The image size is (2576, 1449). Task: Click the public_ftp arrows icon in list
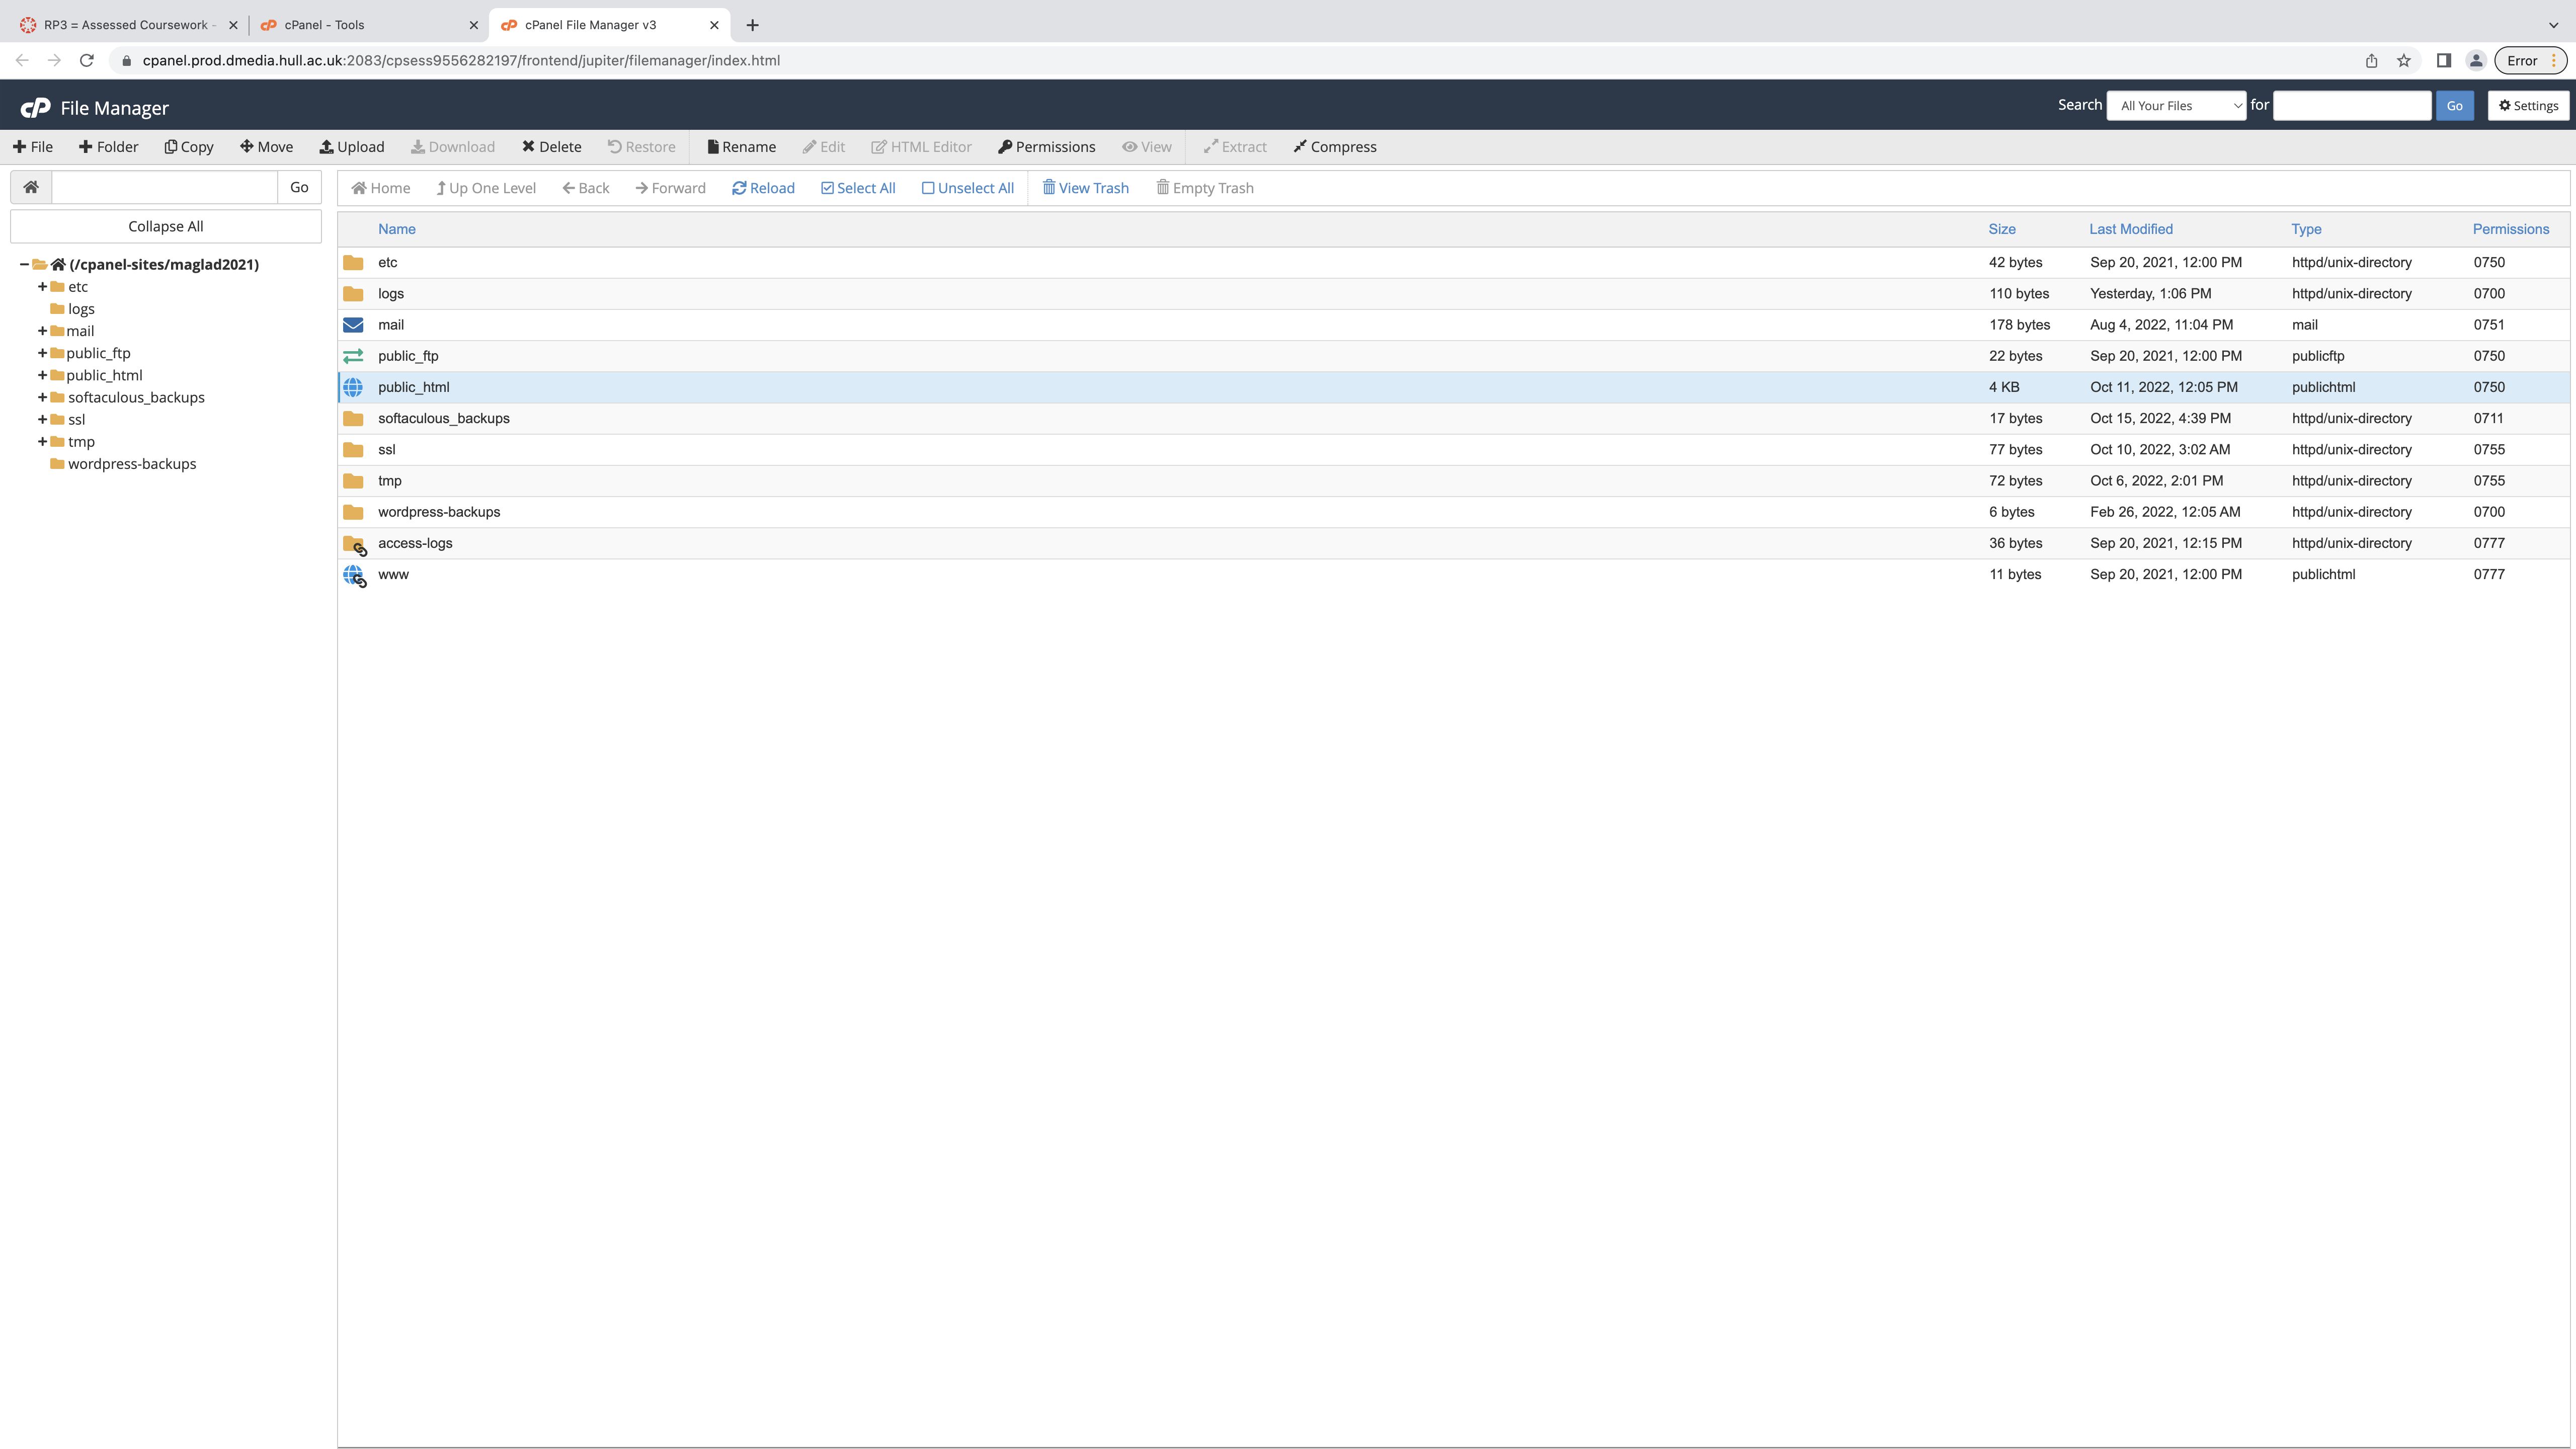(353, 356)
